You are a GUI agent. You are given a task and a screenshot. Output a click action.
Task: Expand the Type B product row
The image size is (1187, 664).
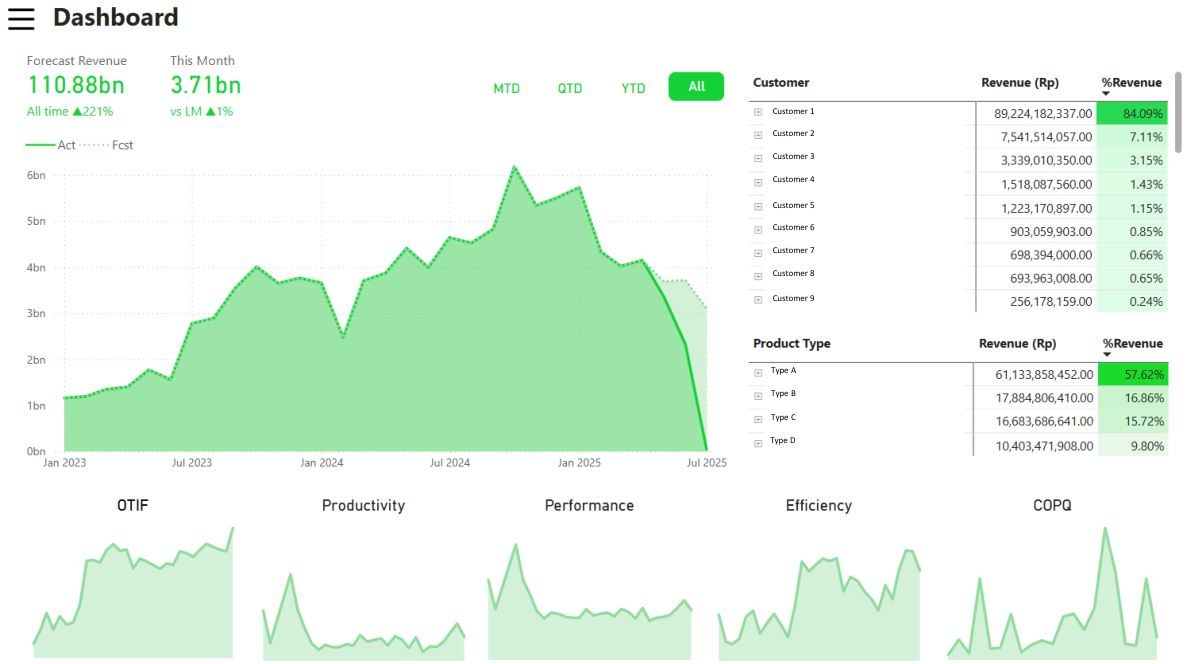[x=758, y=396]
